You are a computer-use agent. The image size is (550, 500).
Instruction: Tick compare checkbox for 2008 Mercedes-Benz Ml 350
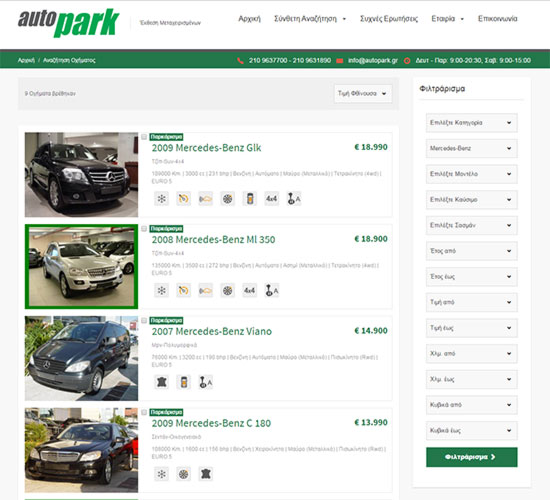click(144, 229)
